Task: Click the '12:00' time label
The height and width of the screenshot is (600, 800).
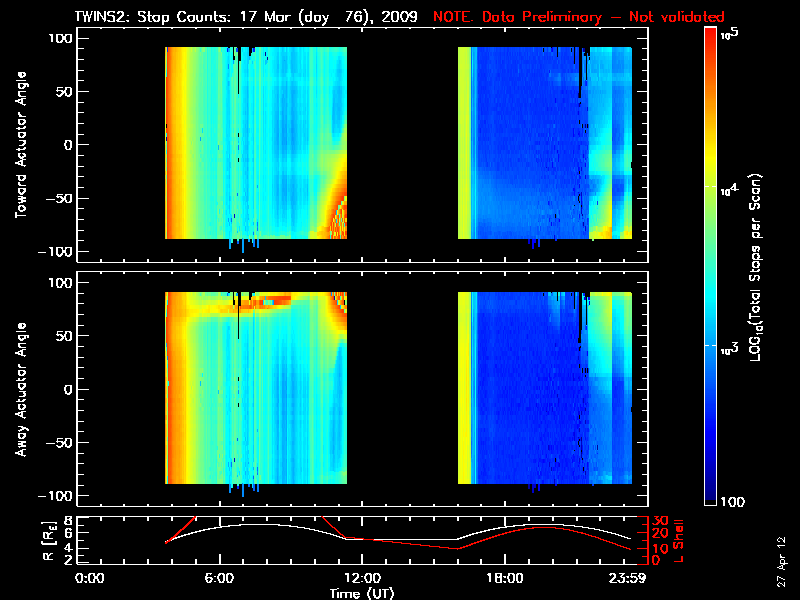Action: 362,578
